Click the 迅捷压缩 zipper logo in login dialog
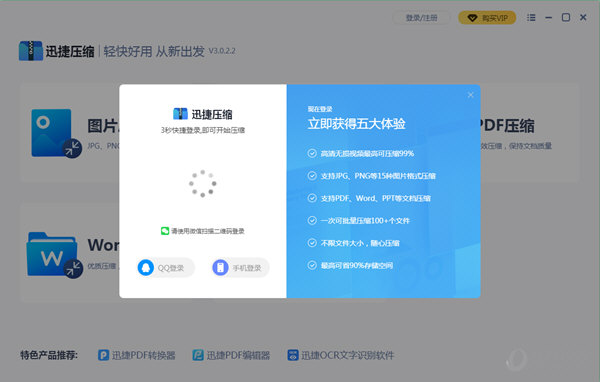 point(180,114)
